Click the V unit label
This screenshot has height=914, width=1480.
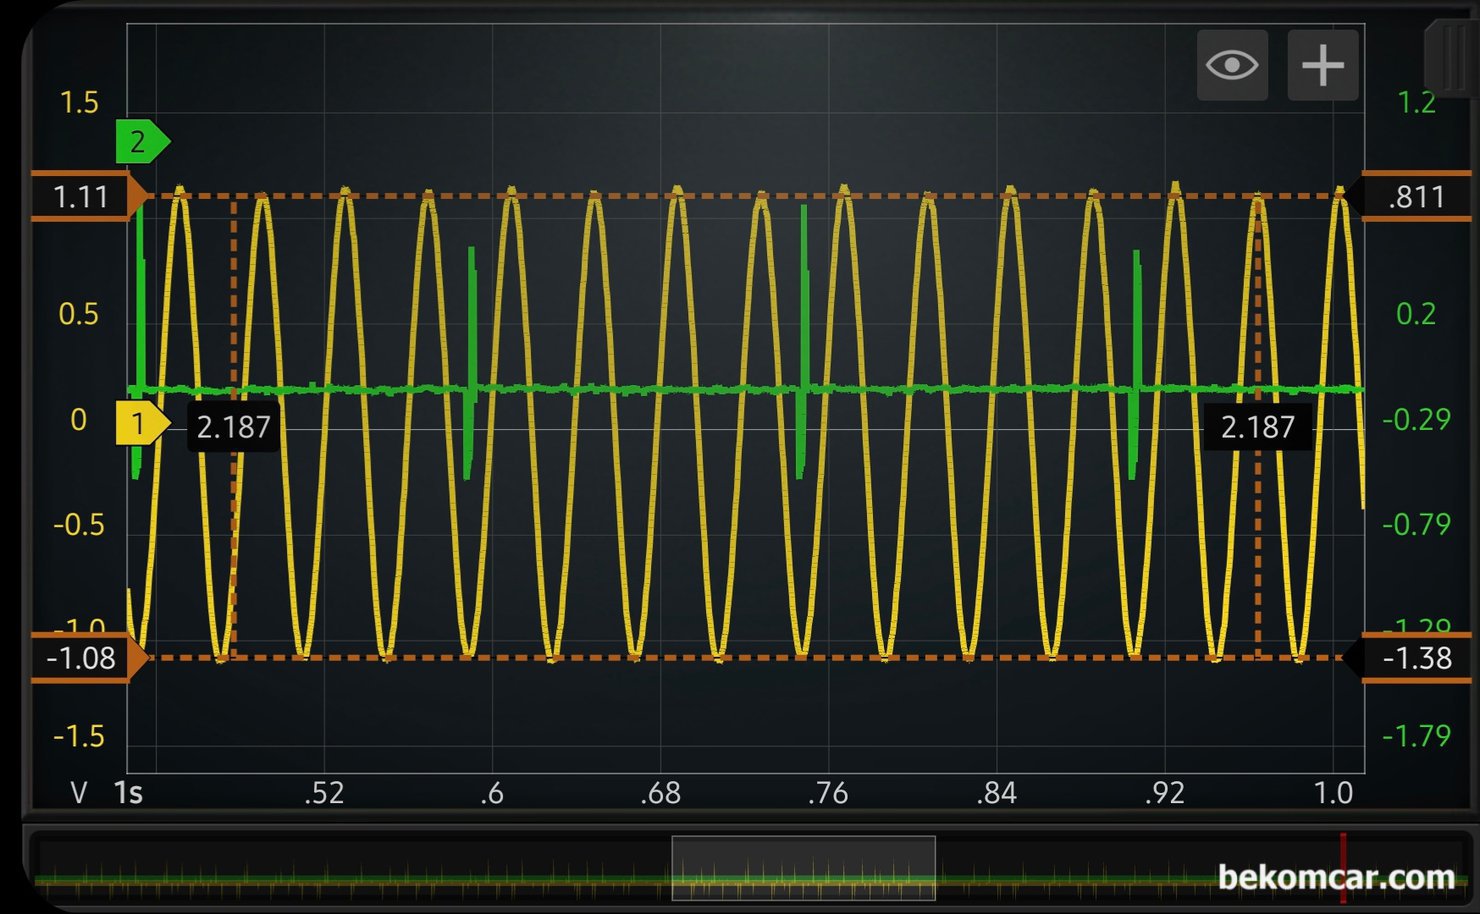(x=79, y=793)
